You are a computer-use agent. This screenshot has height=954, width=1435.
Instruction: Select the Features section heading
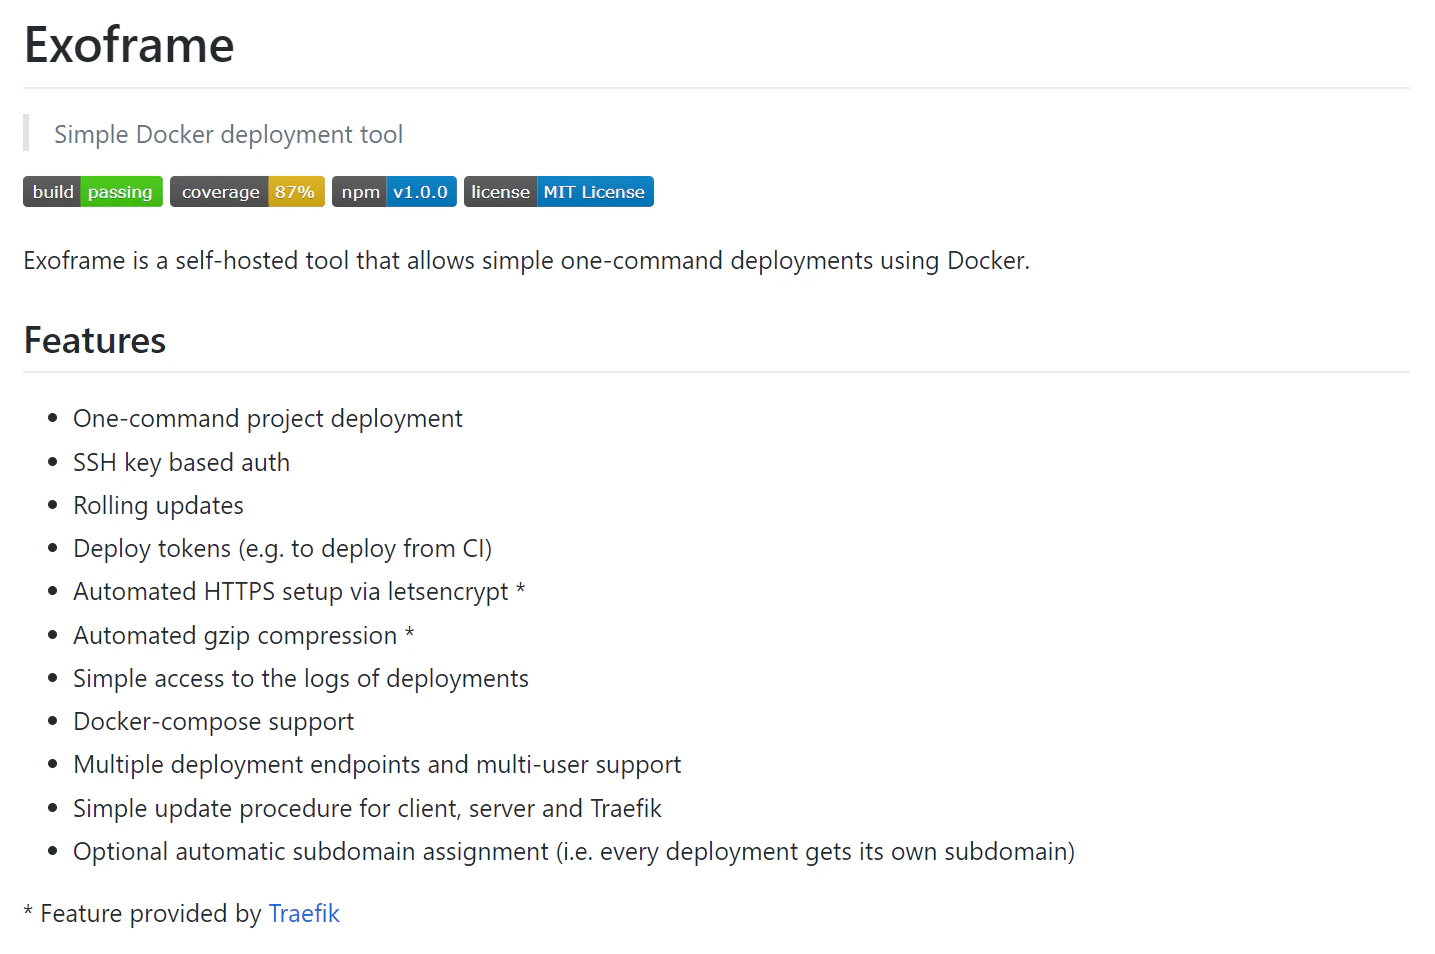click(x=95, y=341)
